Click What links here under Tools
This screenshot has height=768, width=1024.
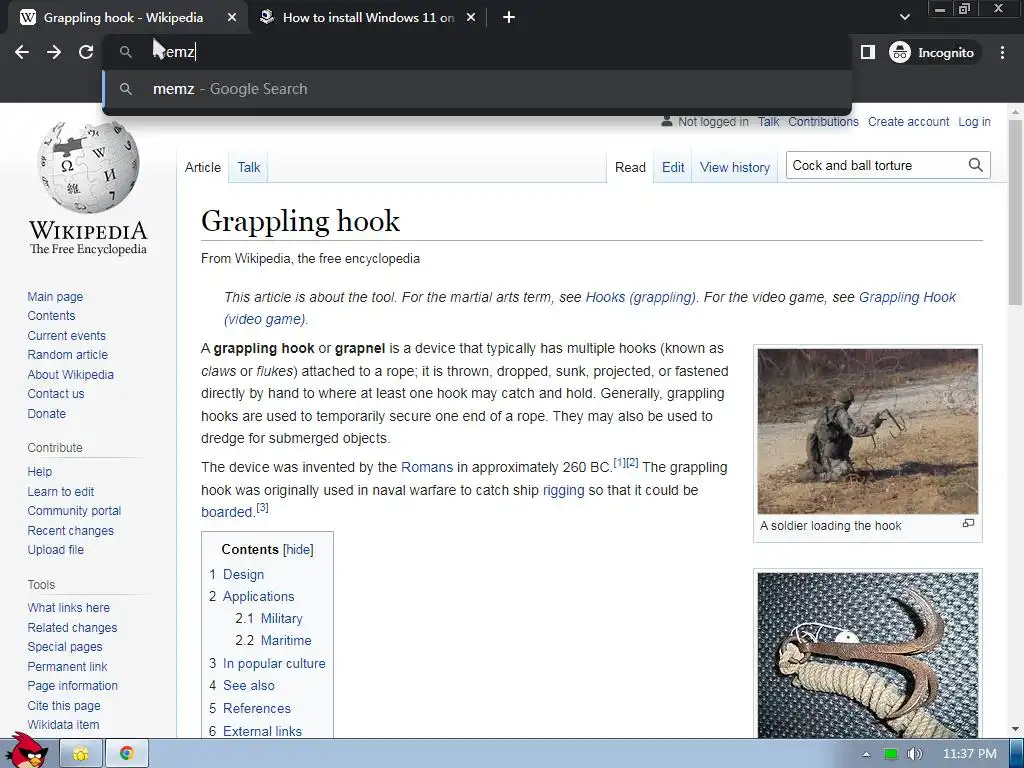pyautogui.click(x=69, y=607)
